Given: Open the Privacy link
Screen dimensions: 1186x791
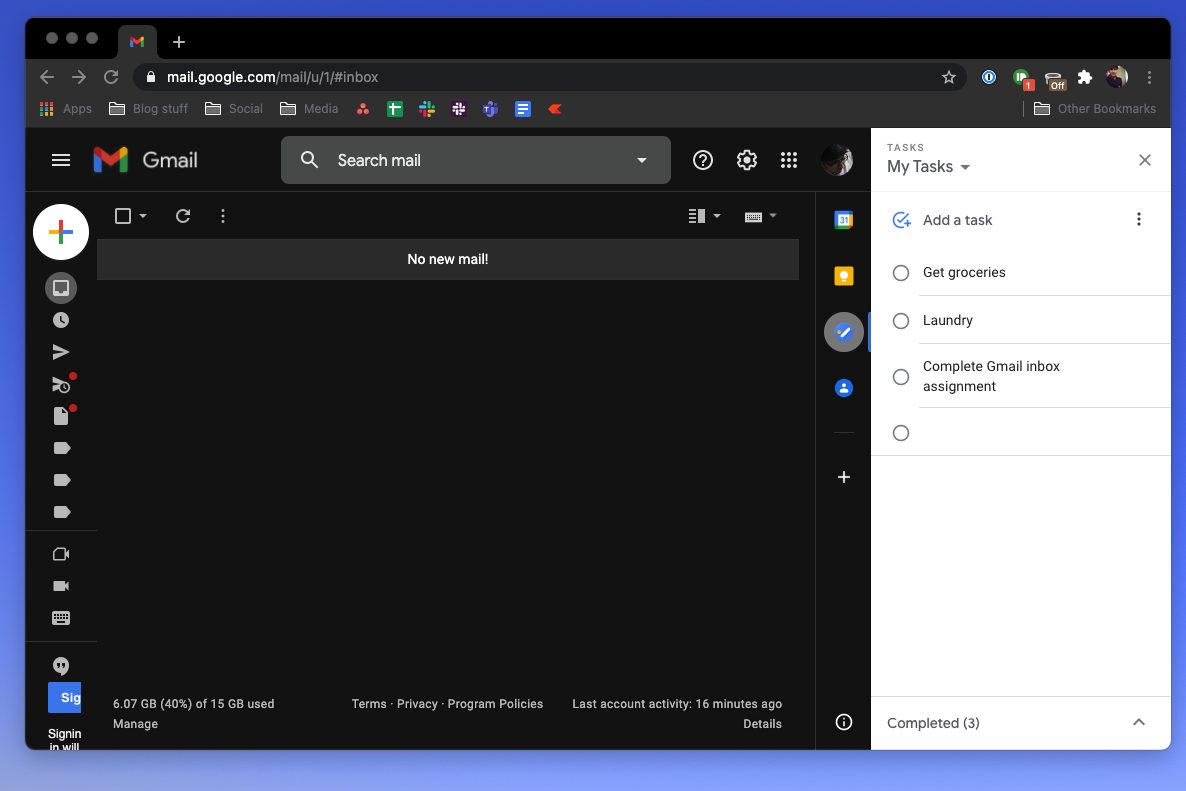Looking at the screenshot, I should (418, 703).
